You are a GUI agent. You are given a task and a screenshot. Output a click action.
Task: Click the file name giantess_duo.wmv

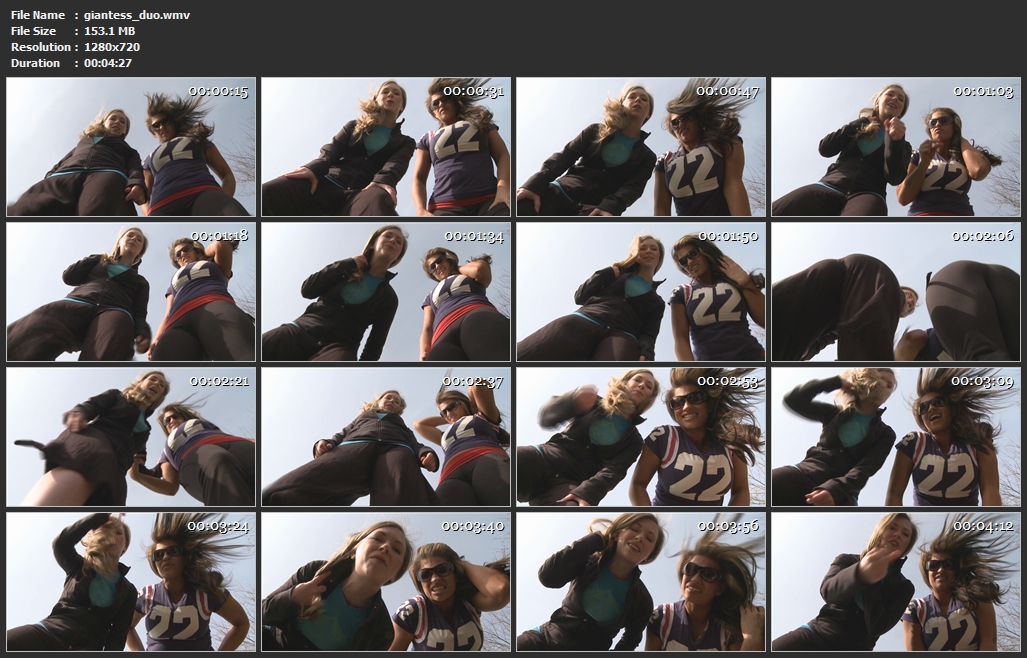(137, 15)
